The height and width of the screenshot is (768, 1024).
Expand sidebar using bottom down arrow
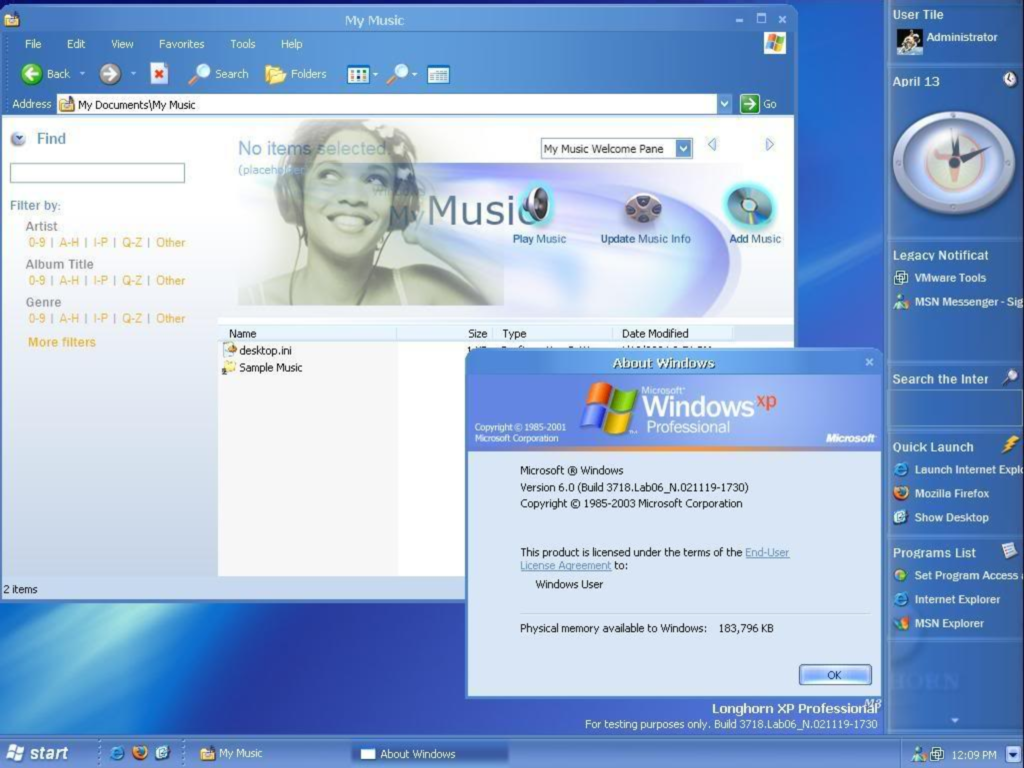click(x=955, y=720)
